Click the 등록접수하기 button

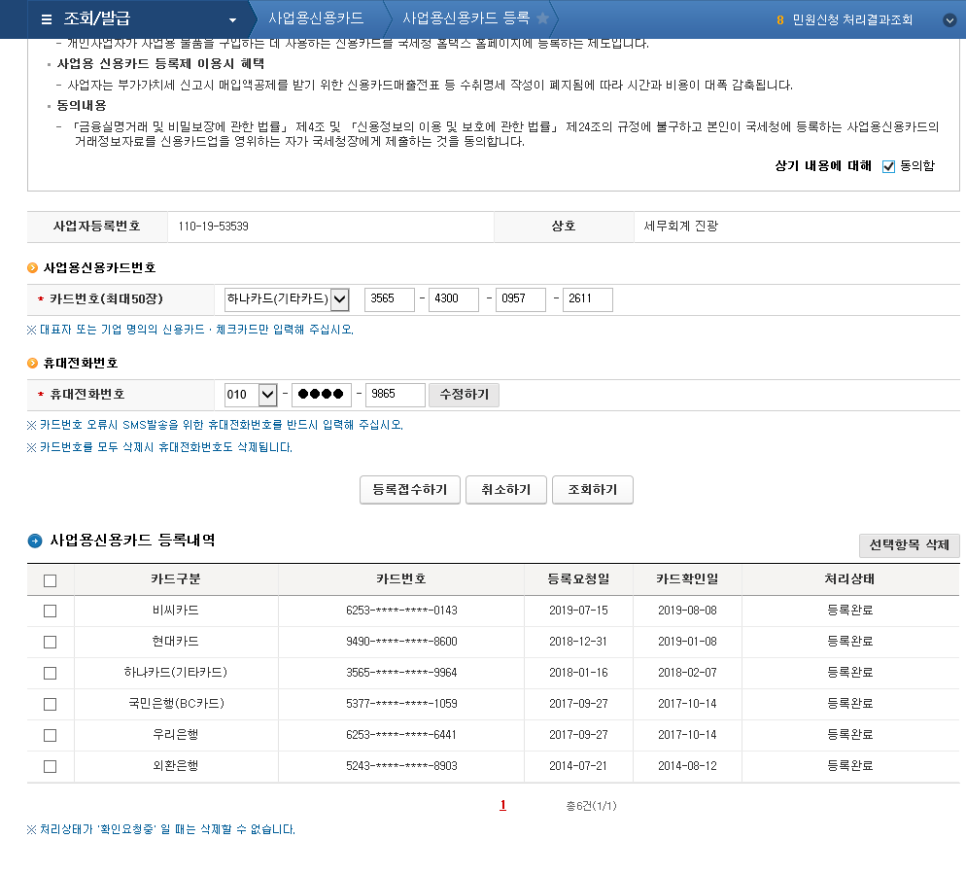(x=410, y=490)
